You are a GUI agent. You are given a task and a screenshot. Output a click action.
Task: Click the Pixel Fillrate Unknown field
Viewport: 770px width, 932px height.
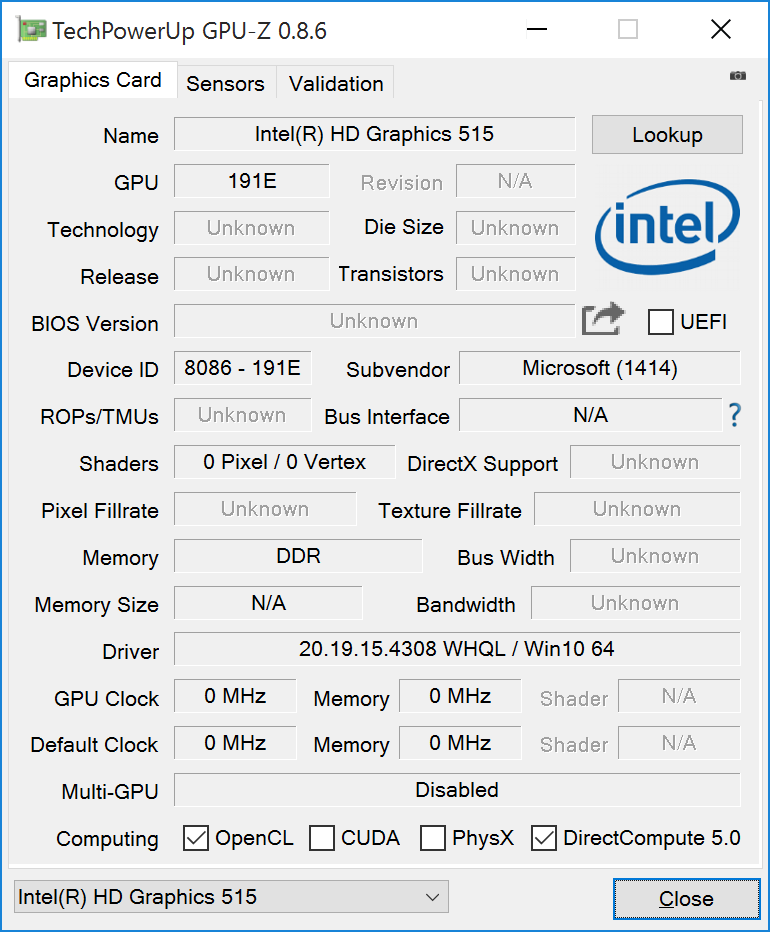pyautogui.click(x=265, y=509)
